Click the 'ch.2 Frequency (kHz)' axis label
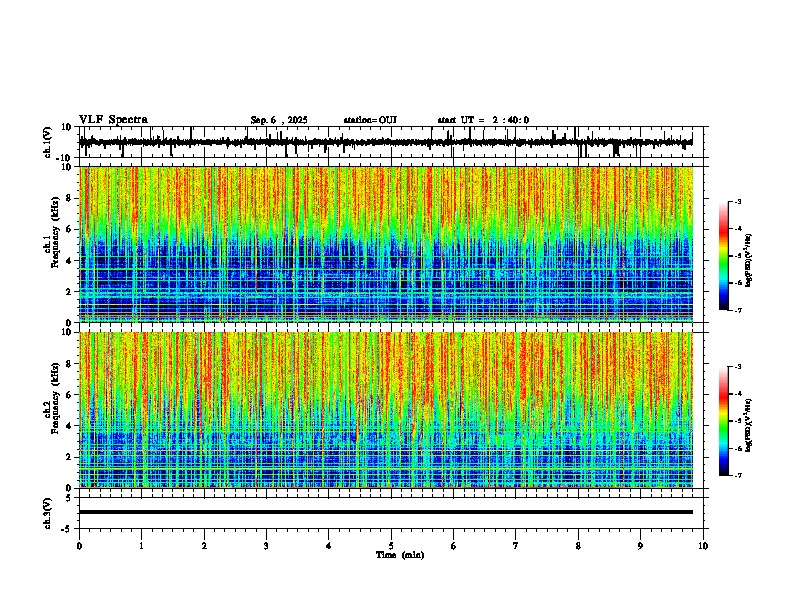This screenshot has width=792, height=612. 53,398
